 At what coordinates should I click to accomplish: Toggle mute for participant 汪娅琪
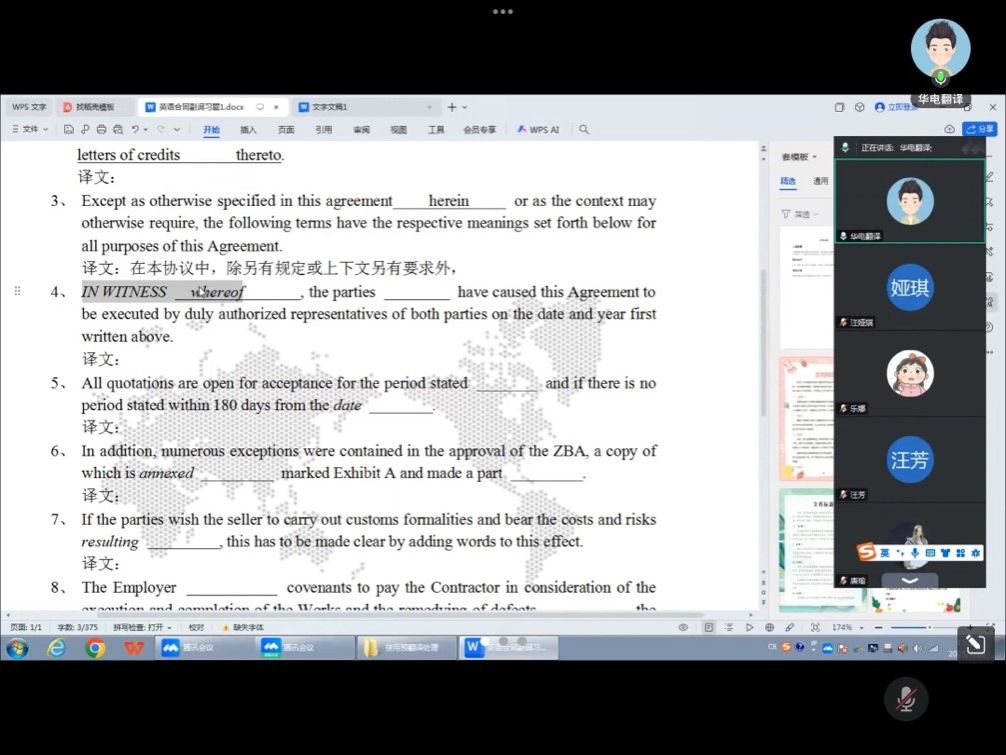[x=843, y=322]
